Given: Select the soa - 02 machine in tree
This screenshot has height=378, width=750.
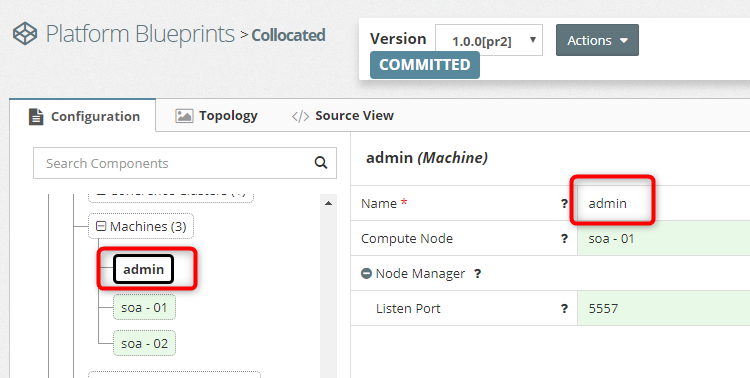Looking at the screenshot, I should pyautogui.click(x=144, y=344).
